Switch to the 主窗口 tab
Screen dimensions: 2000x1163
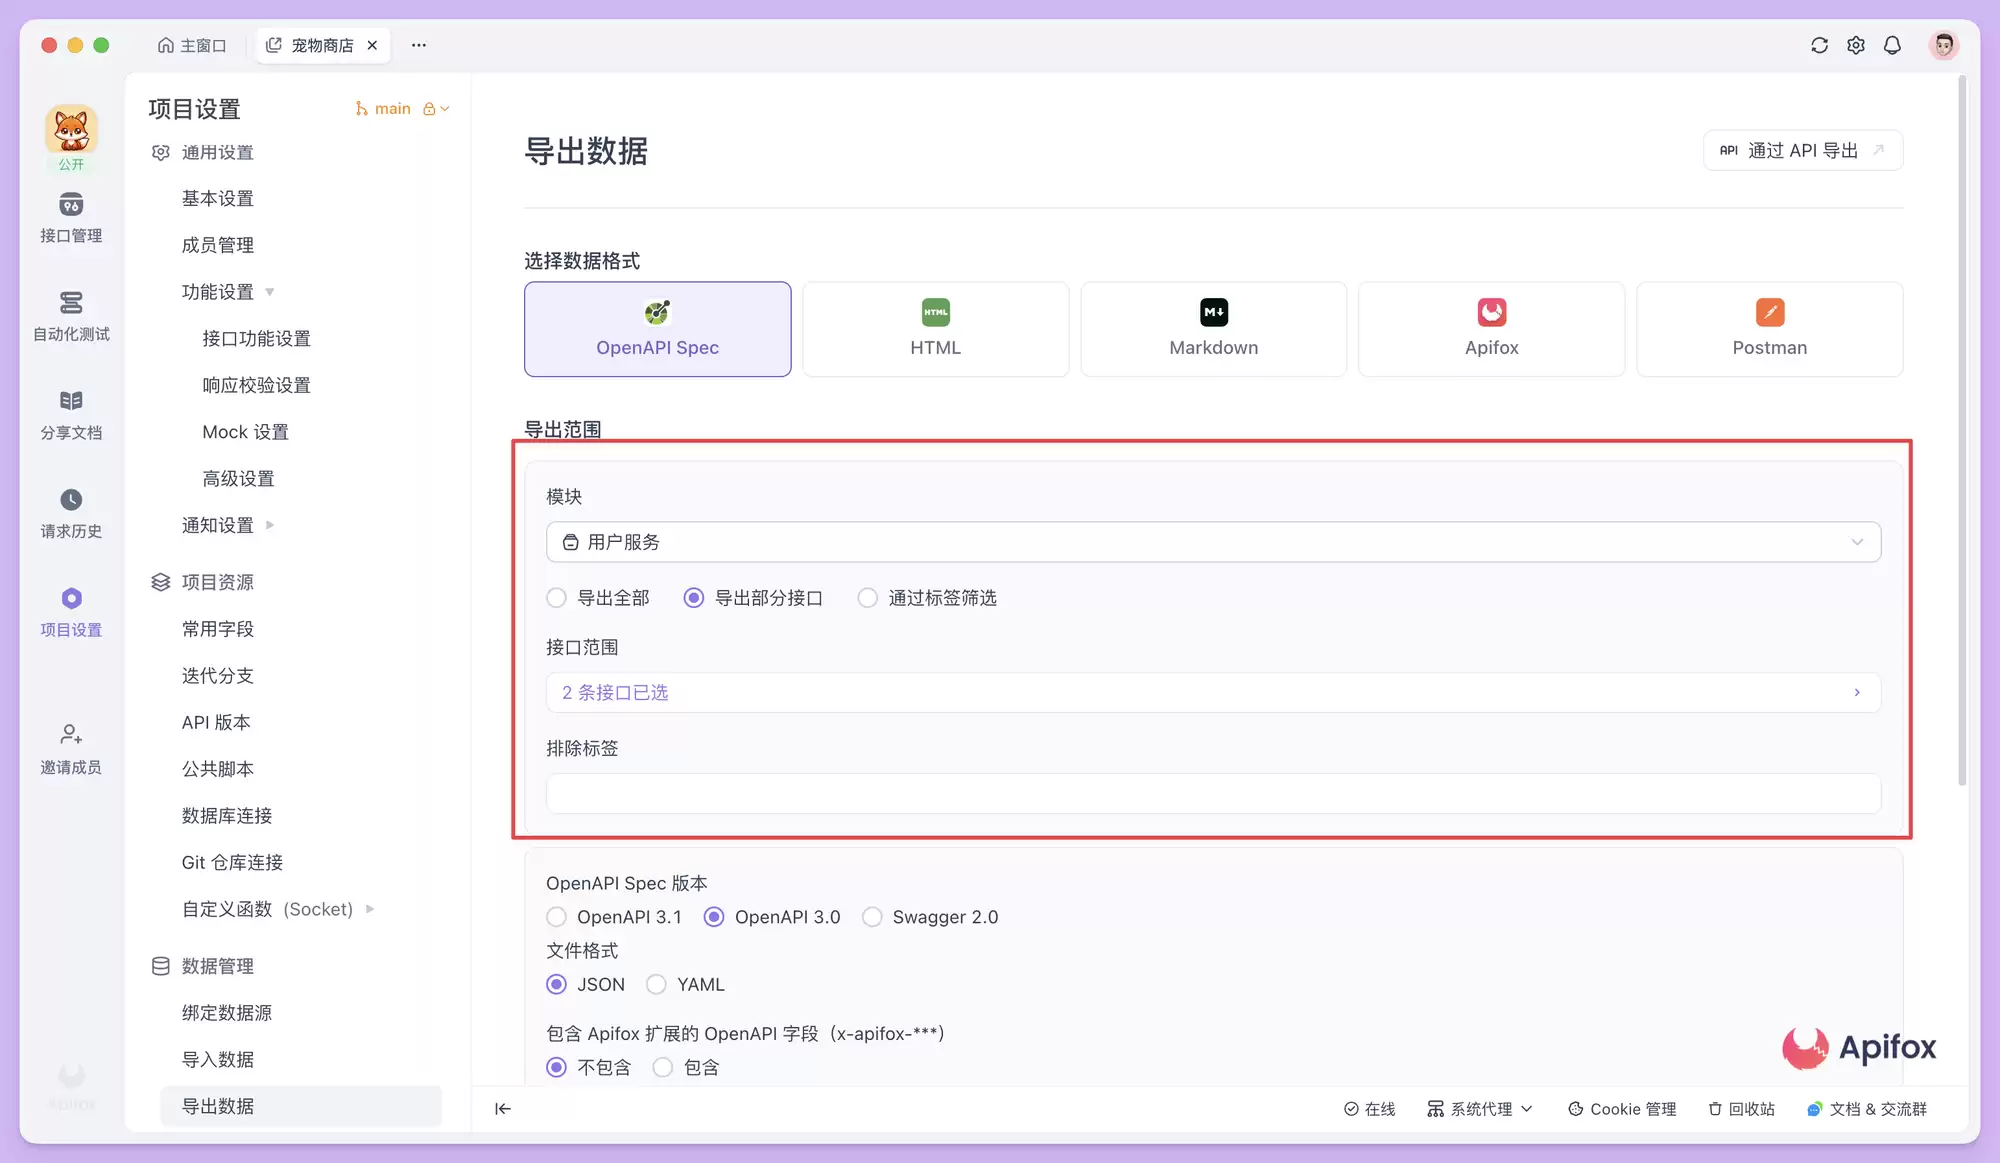[192, 45]
